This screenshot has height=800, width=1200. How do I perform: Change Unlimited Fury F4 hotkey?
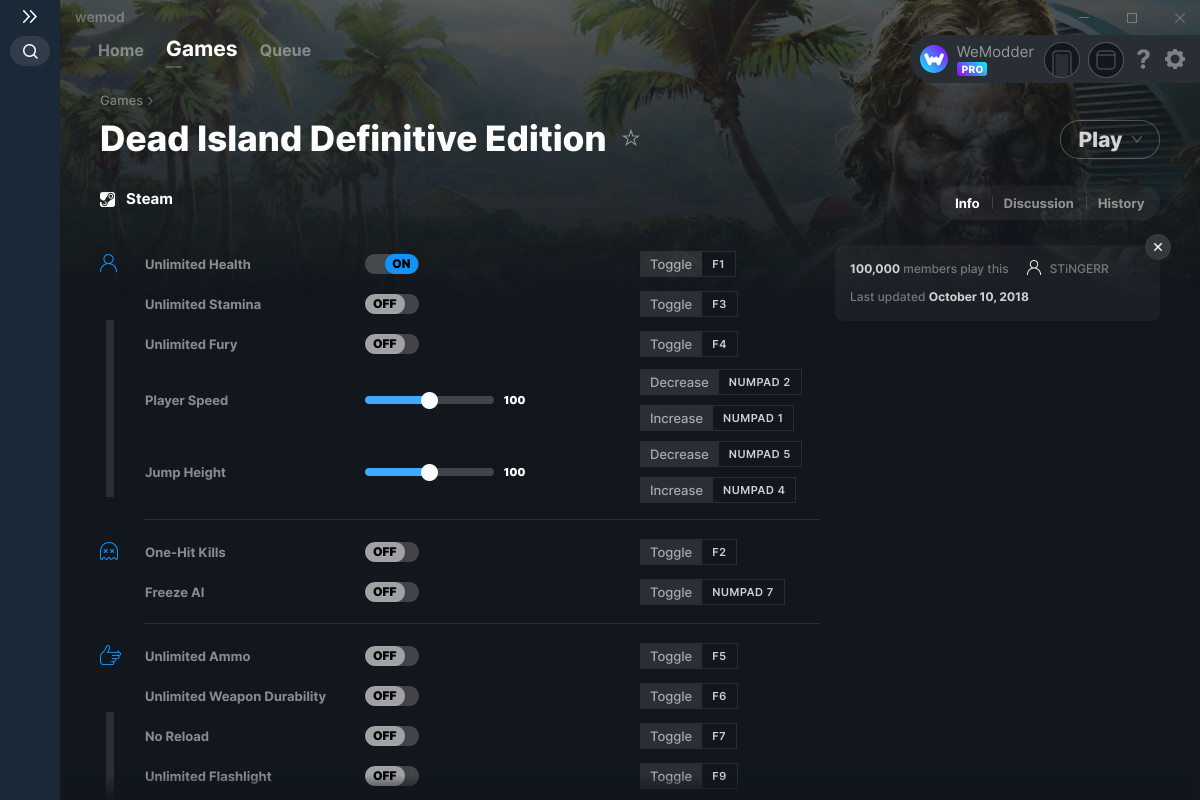coord(719,344)
